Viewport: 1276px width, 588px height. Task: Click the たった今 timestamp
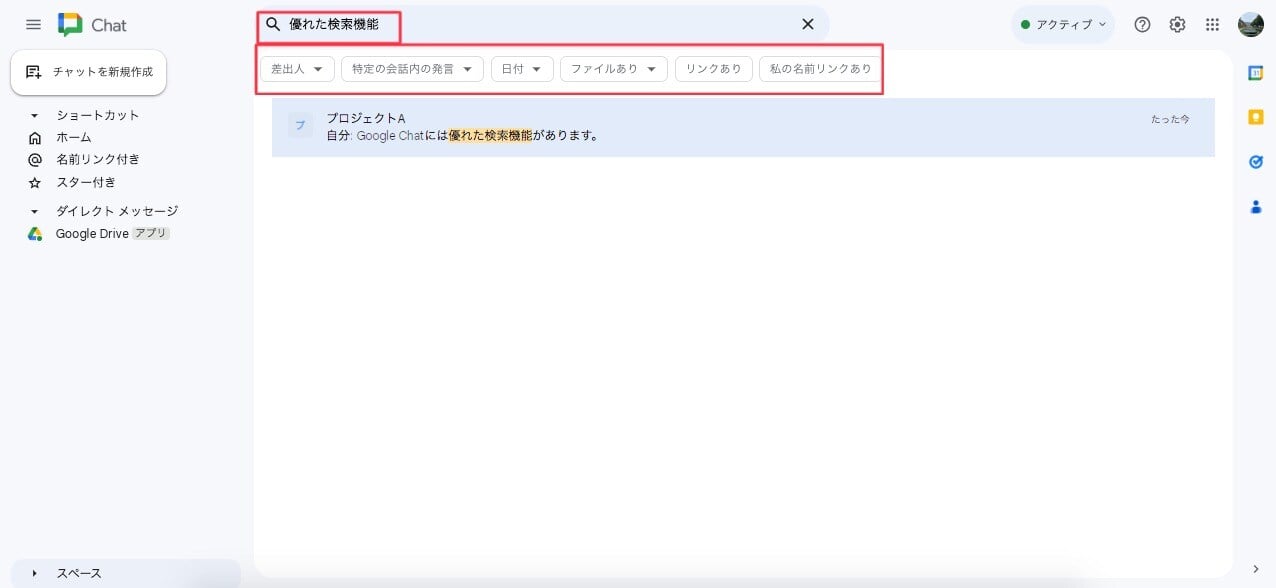tap(1170, 119)
